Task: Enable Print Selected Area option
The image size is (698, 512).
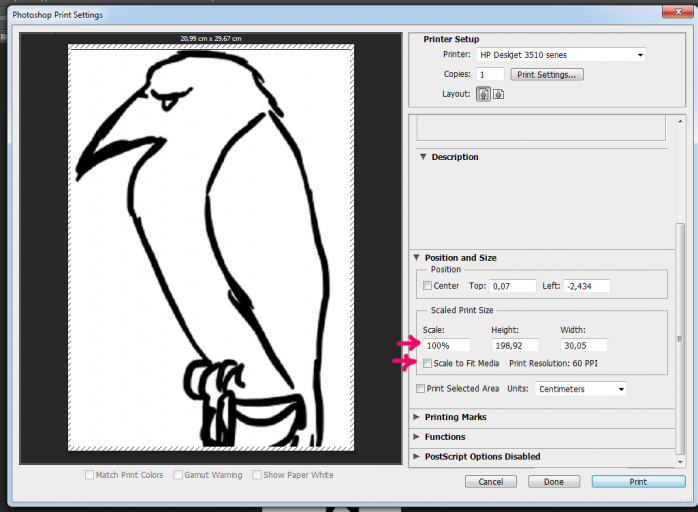Action: [420, 388]
